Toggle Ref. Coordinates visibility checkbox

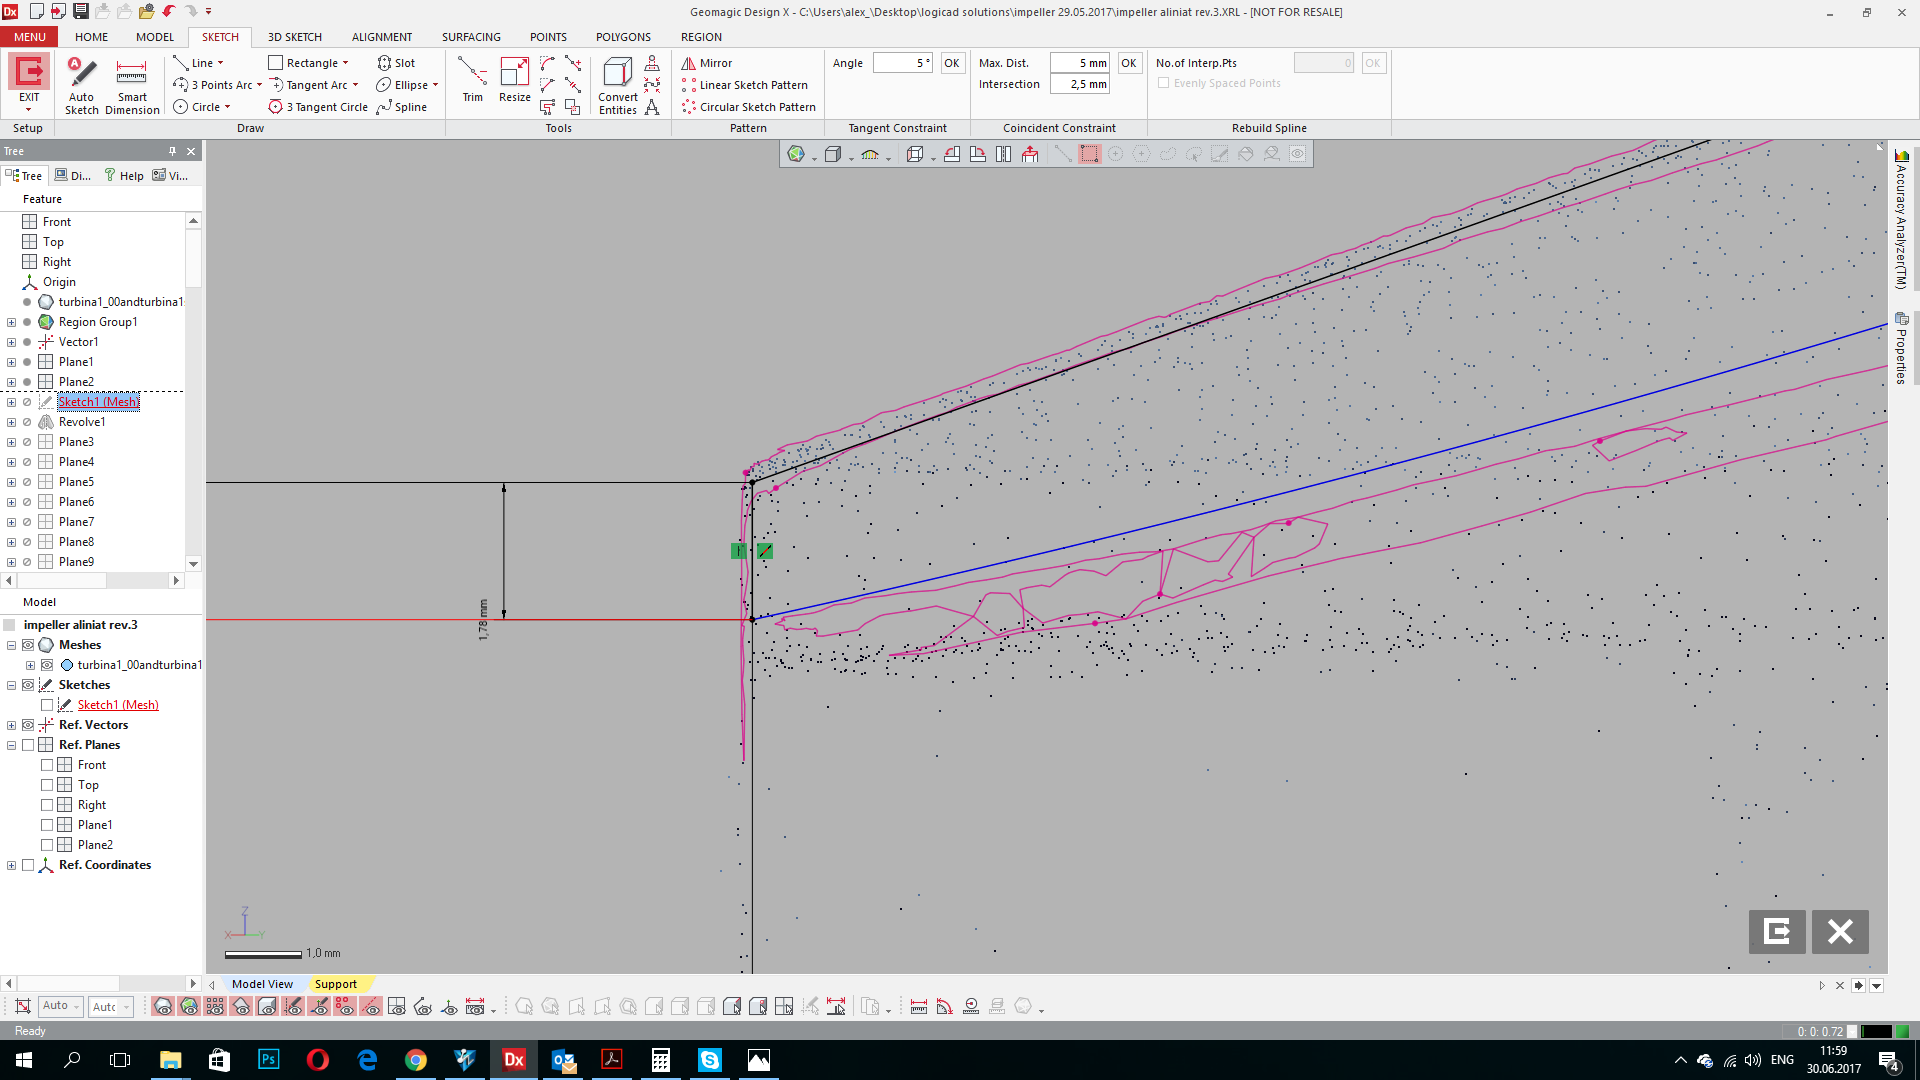pyautogui.click(x=28, y=865)
